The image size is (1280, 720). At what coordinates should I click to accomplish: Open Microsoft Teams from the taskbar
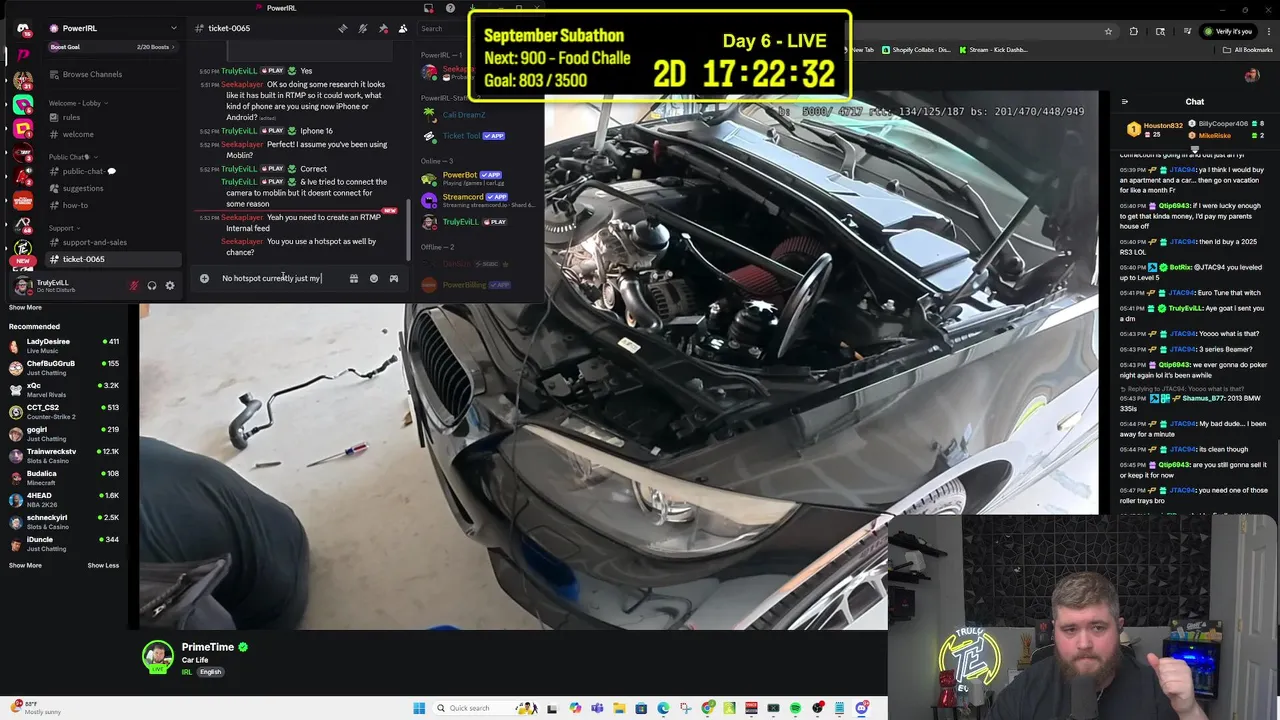(597, 708)
